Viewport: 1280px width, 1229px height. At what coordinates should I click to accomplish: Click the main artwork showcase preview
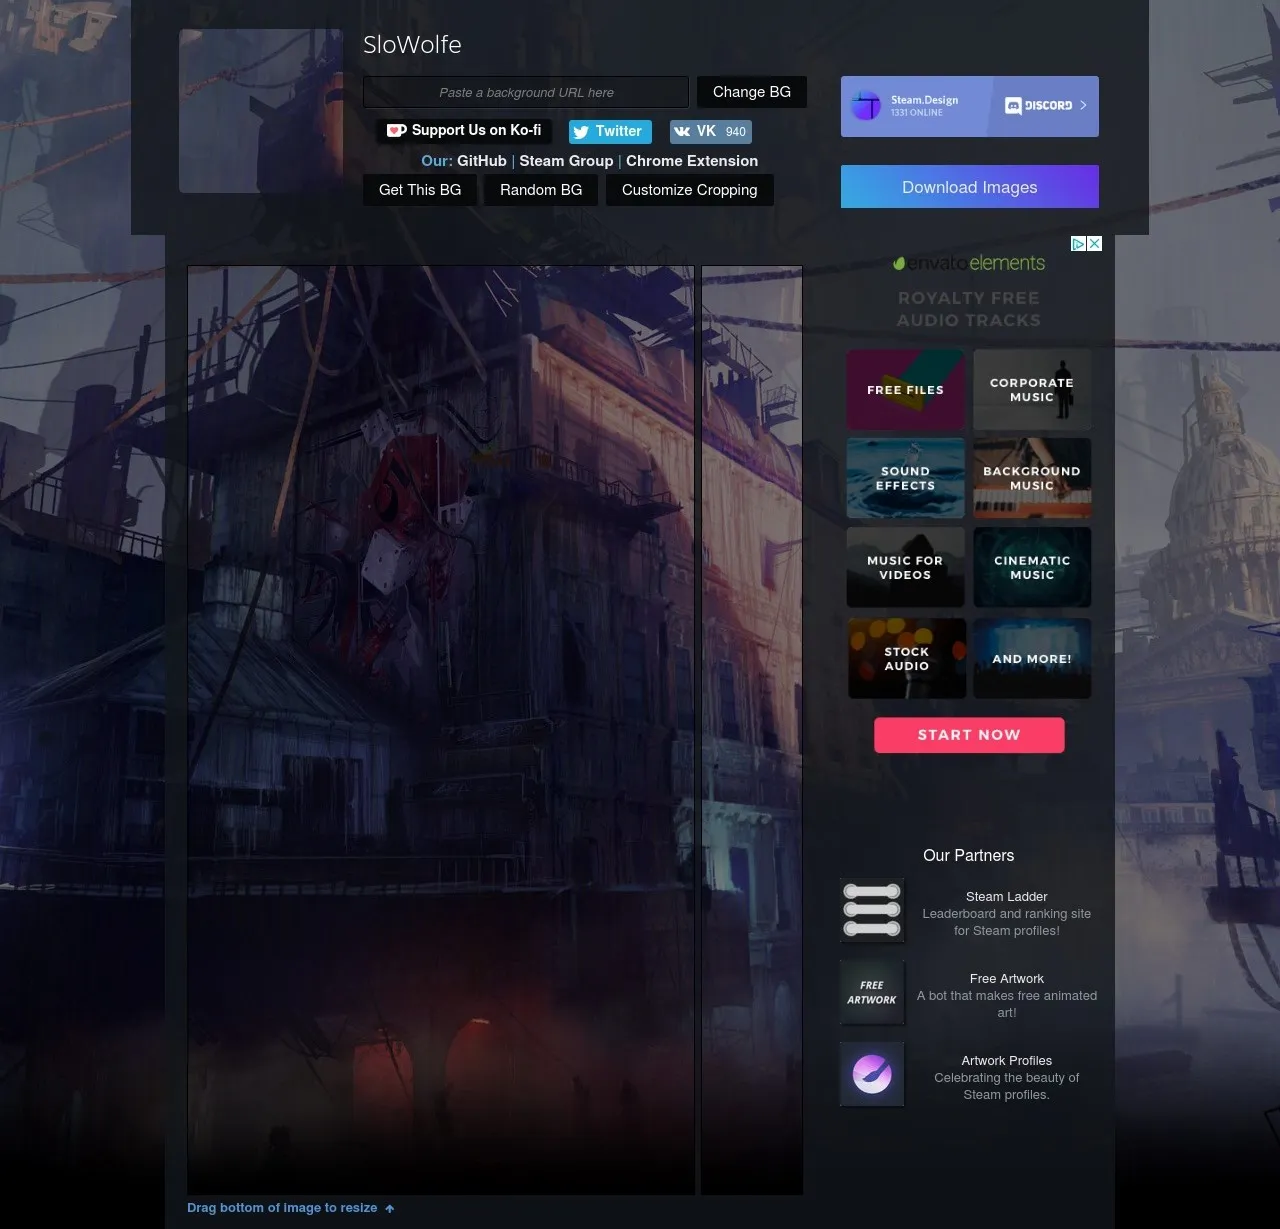[441, 730]
